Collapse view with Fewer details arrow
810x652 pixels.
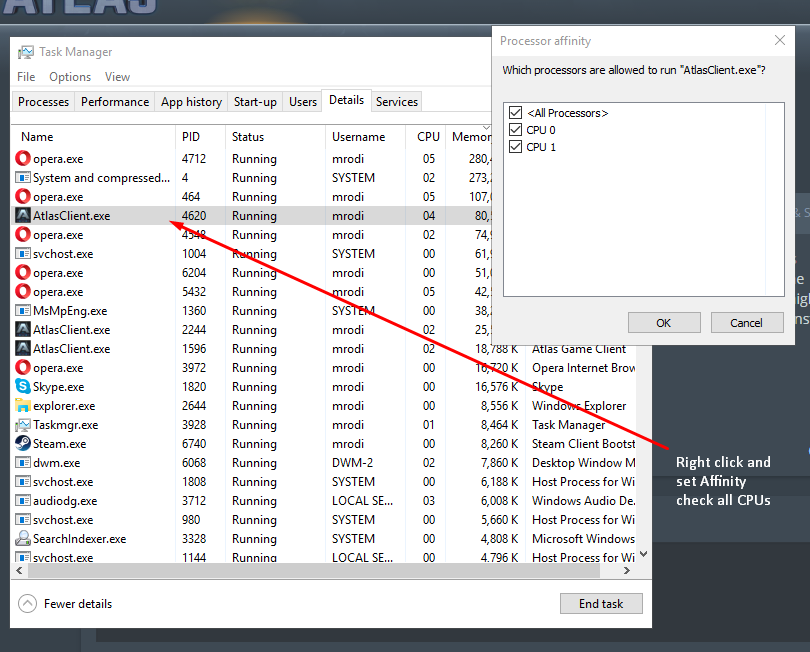click(27, 604)
